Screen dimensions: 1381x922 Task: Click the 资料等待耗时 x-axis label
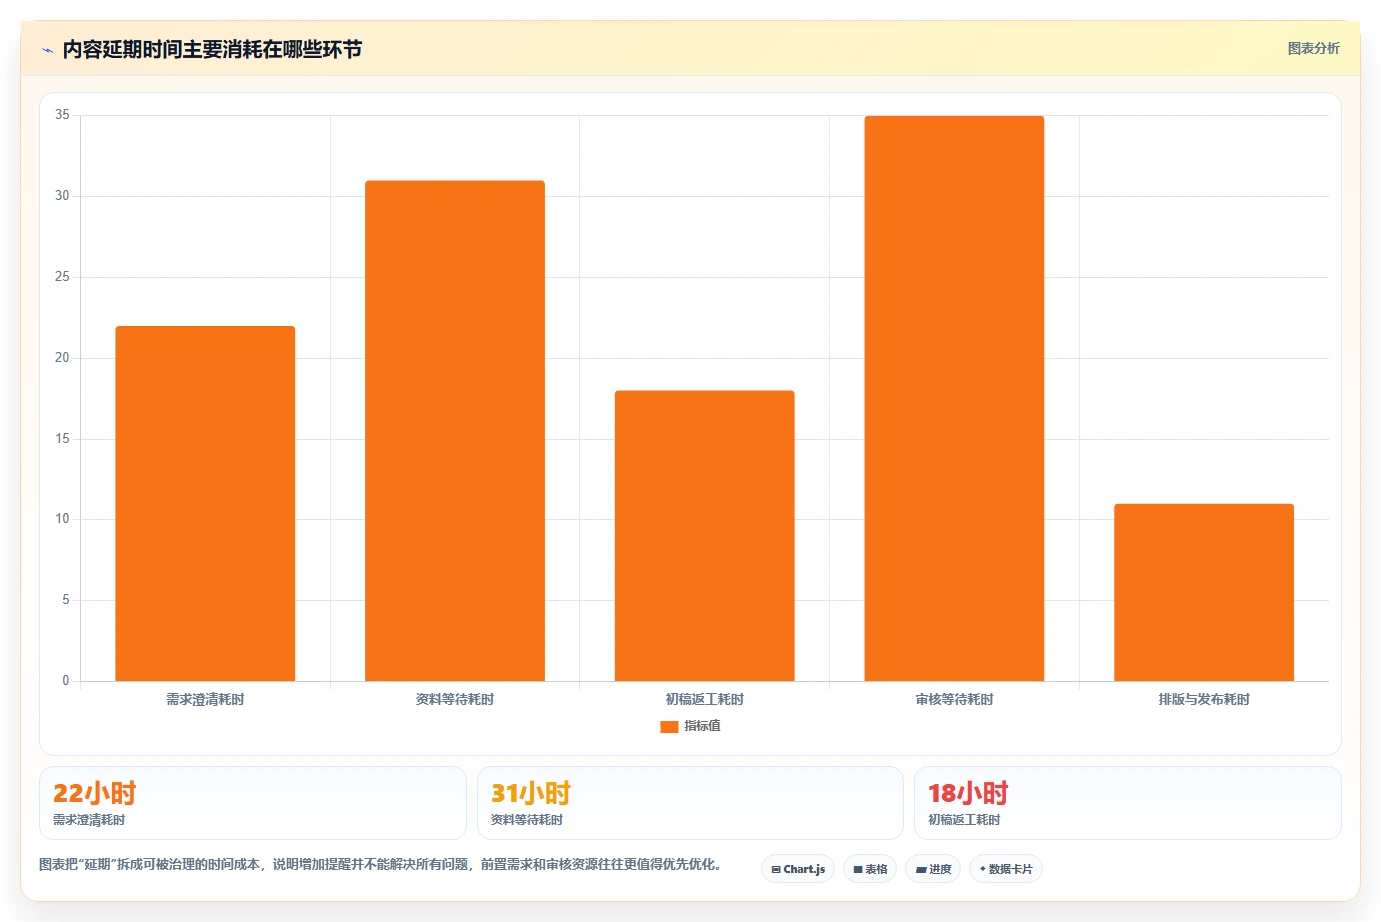[x=455, y=700]
